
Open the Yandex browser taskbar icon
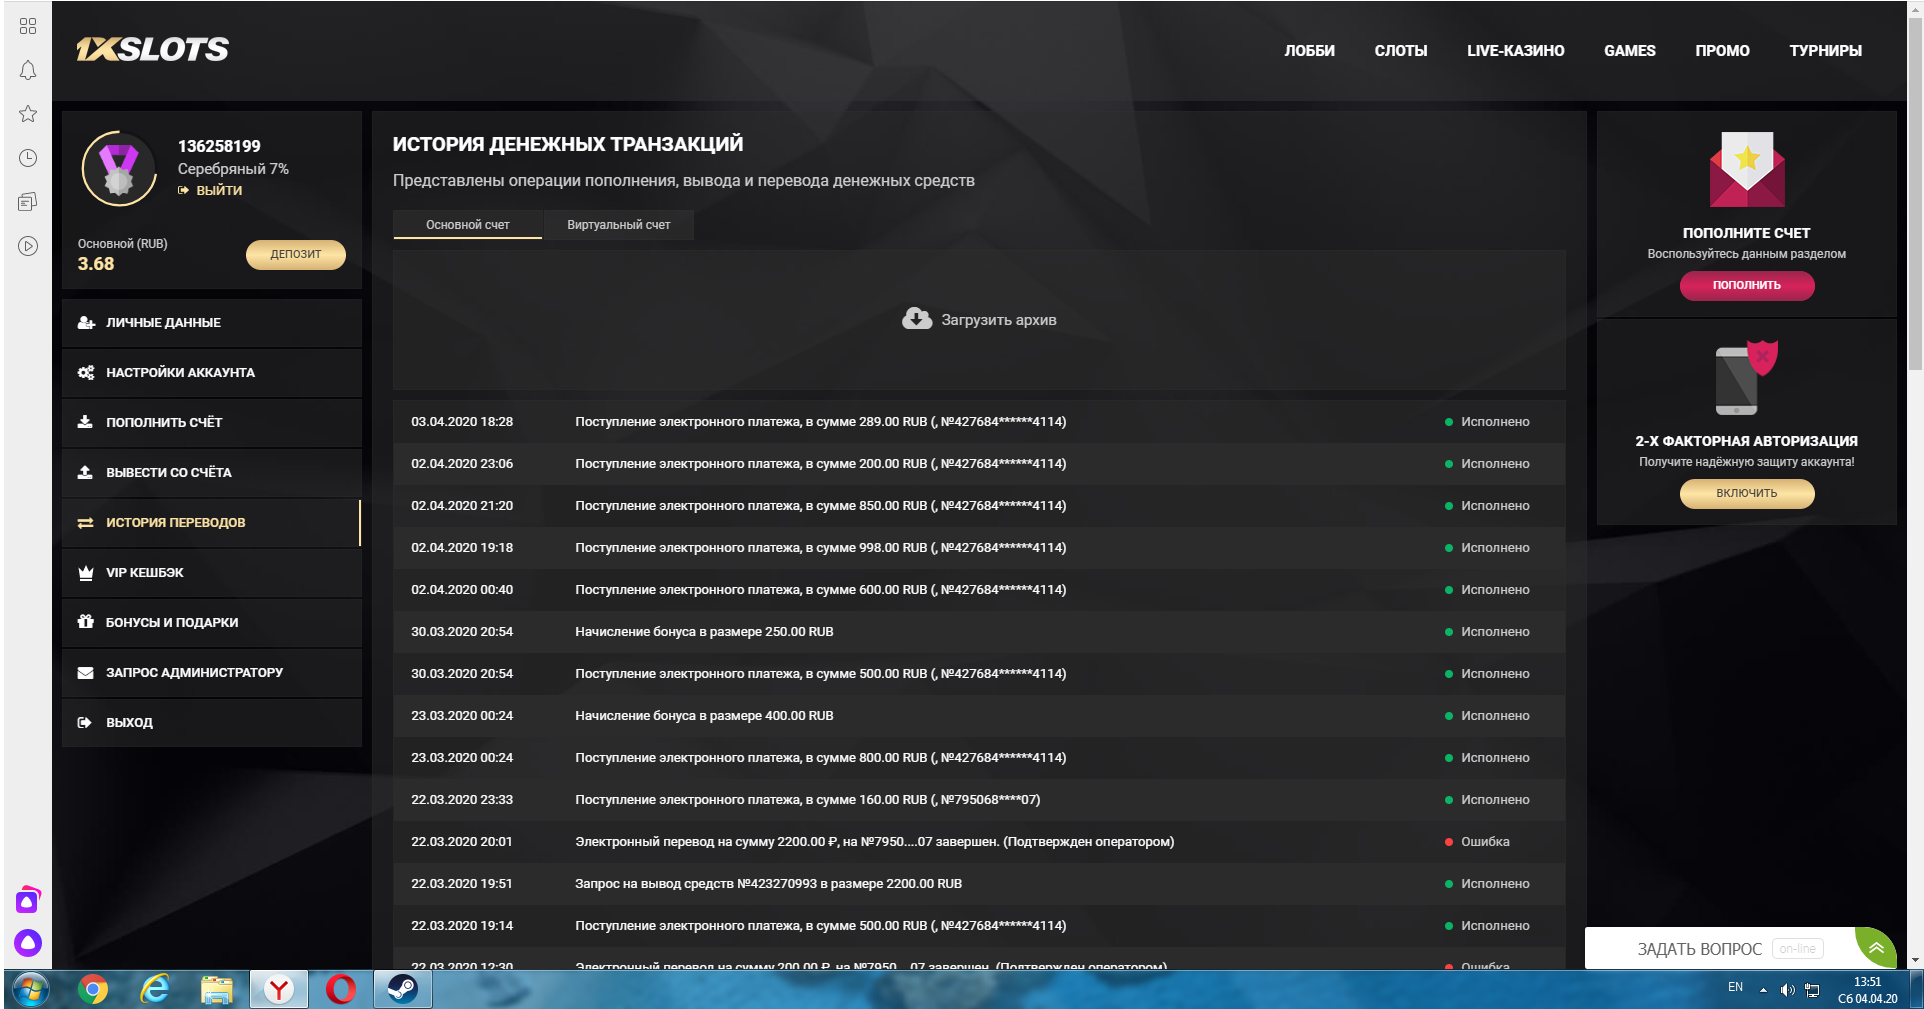tap(279, 990)
